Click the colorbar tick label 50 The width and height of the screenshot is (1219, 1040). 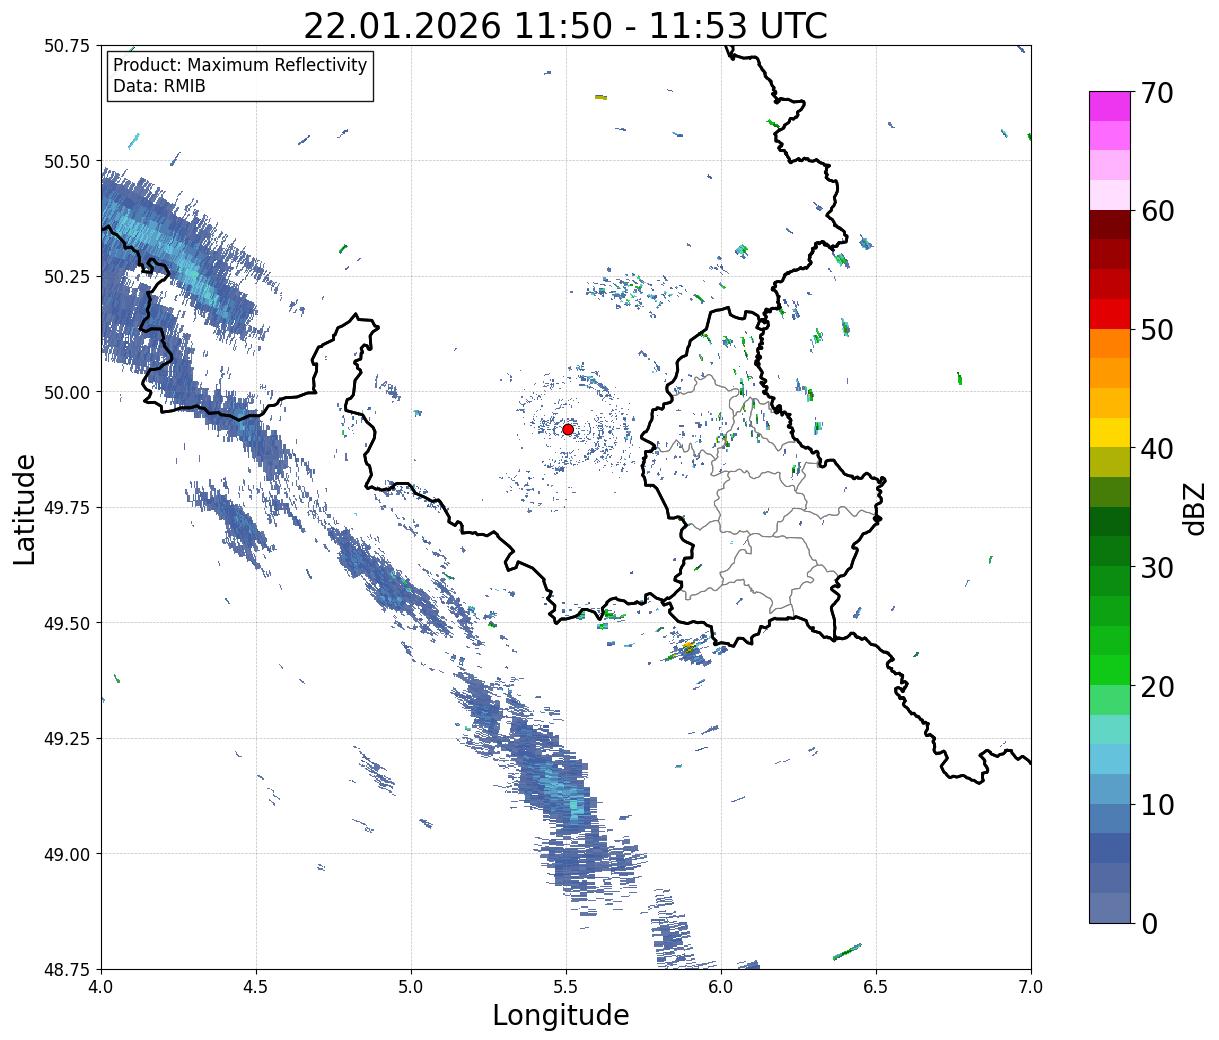click(x=1157, y=330)
